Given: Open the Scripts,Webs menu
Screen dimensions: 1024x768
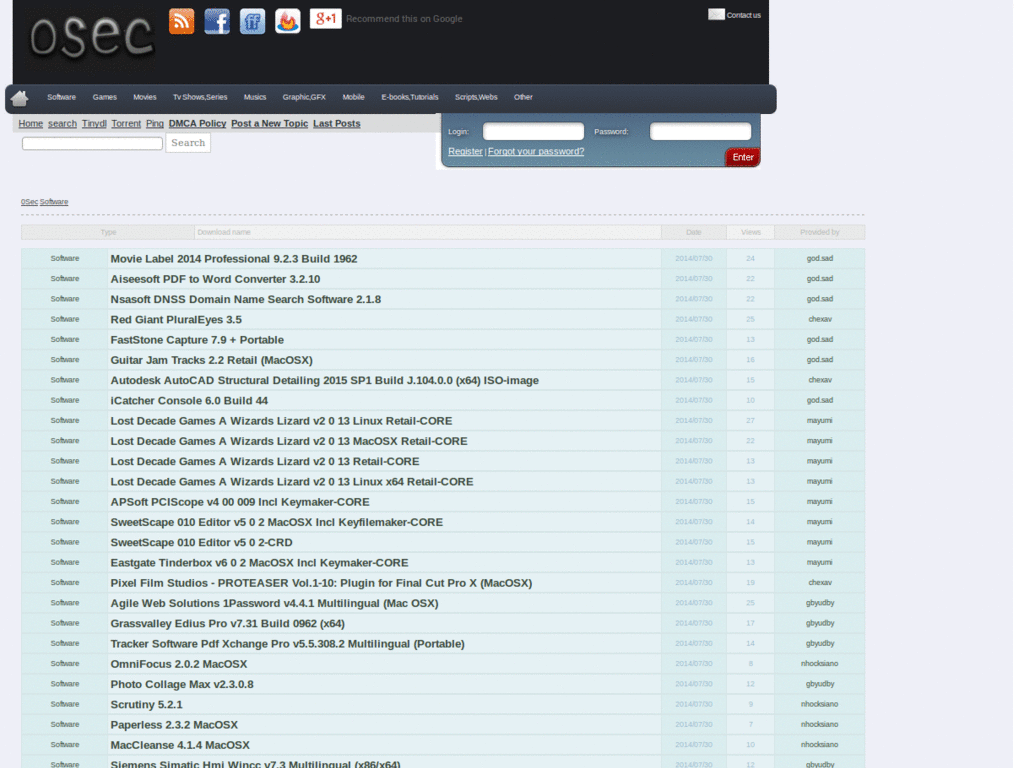Looking at the screenshot, I should click(476, 97).
